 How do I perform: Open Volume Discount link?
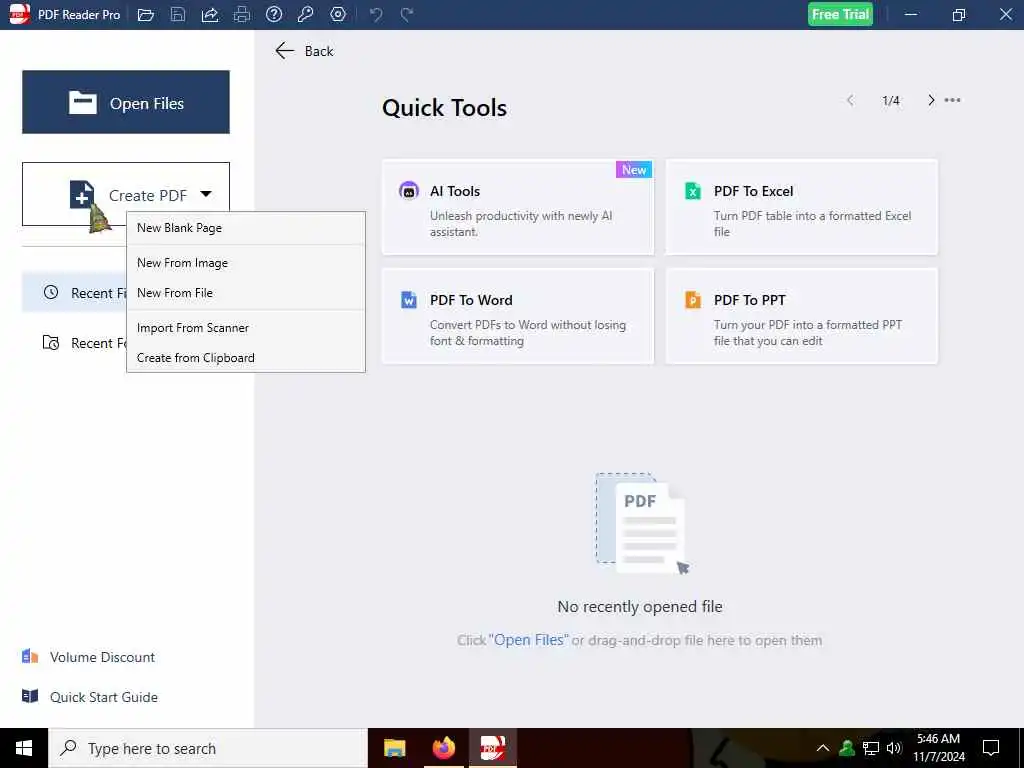(x=103, y=657)
